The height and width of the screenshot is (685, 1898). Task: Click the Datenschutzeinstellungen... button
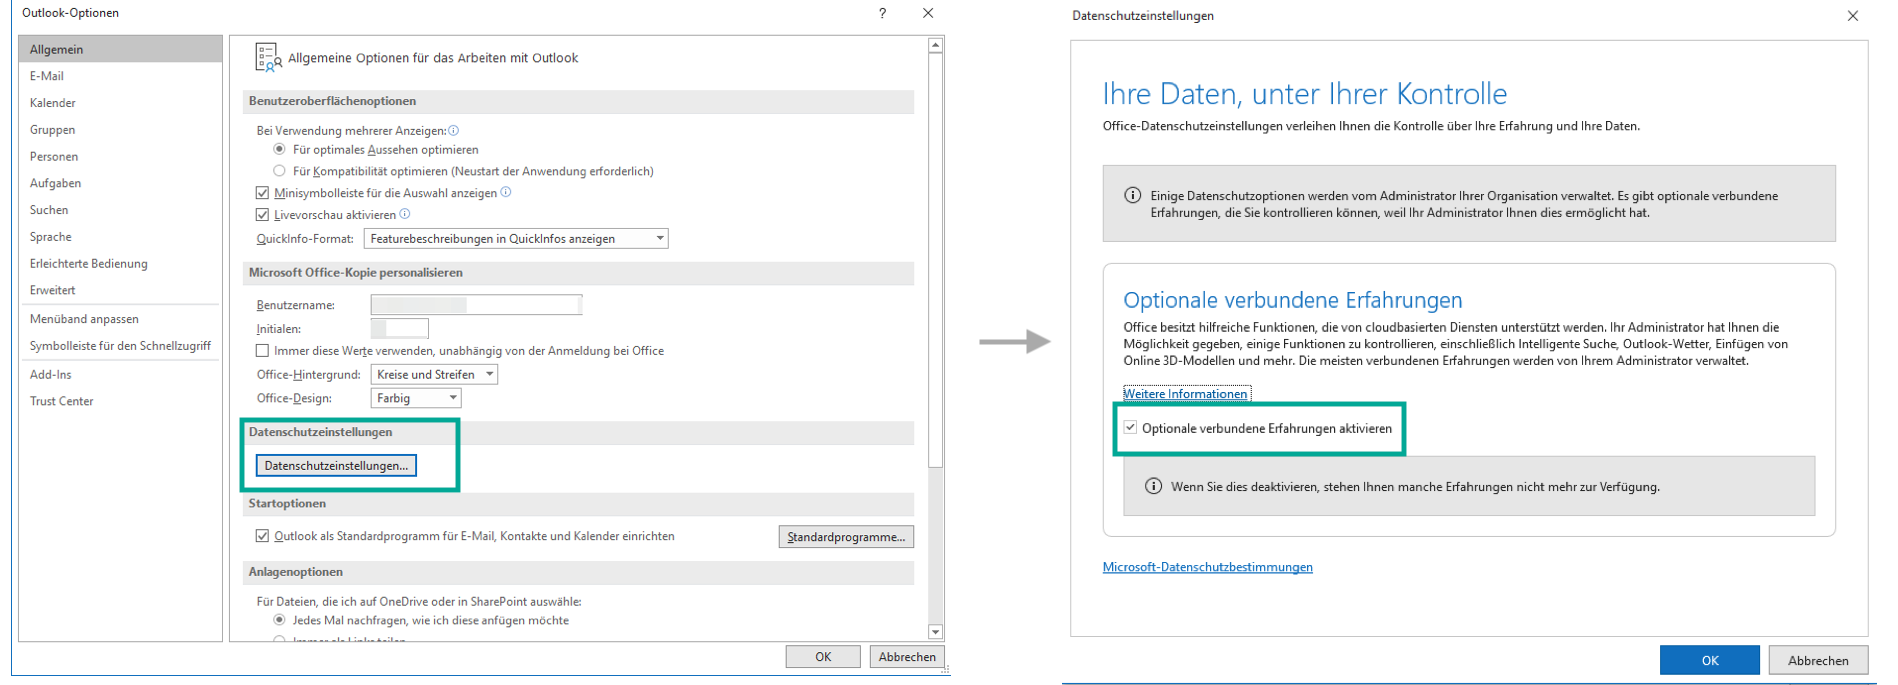pyautogui.click(x=336, y=466)
